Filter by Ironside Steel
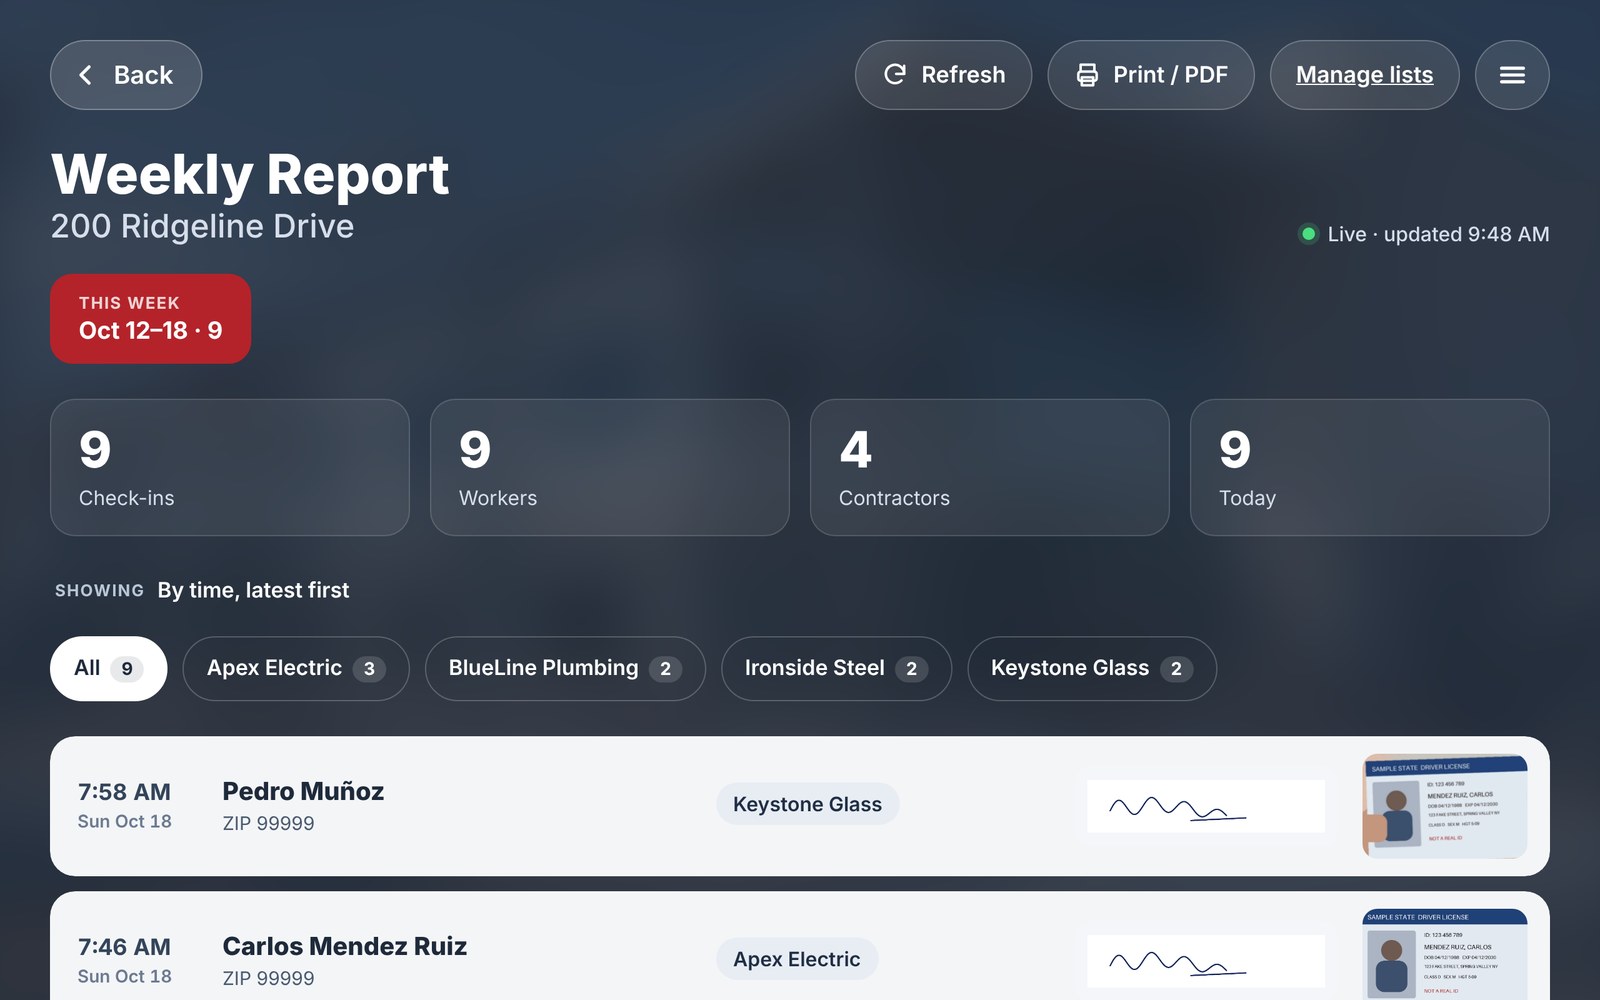Screen dimensions: 1600x1000 click(x=836, y=668)
